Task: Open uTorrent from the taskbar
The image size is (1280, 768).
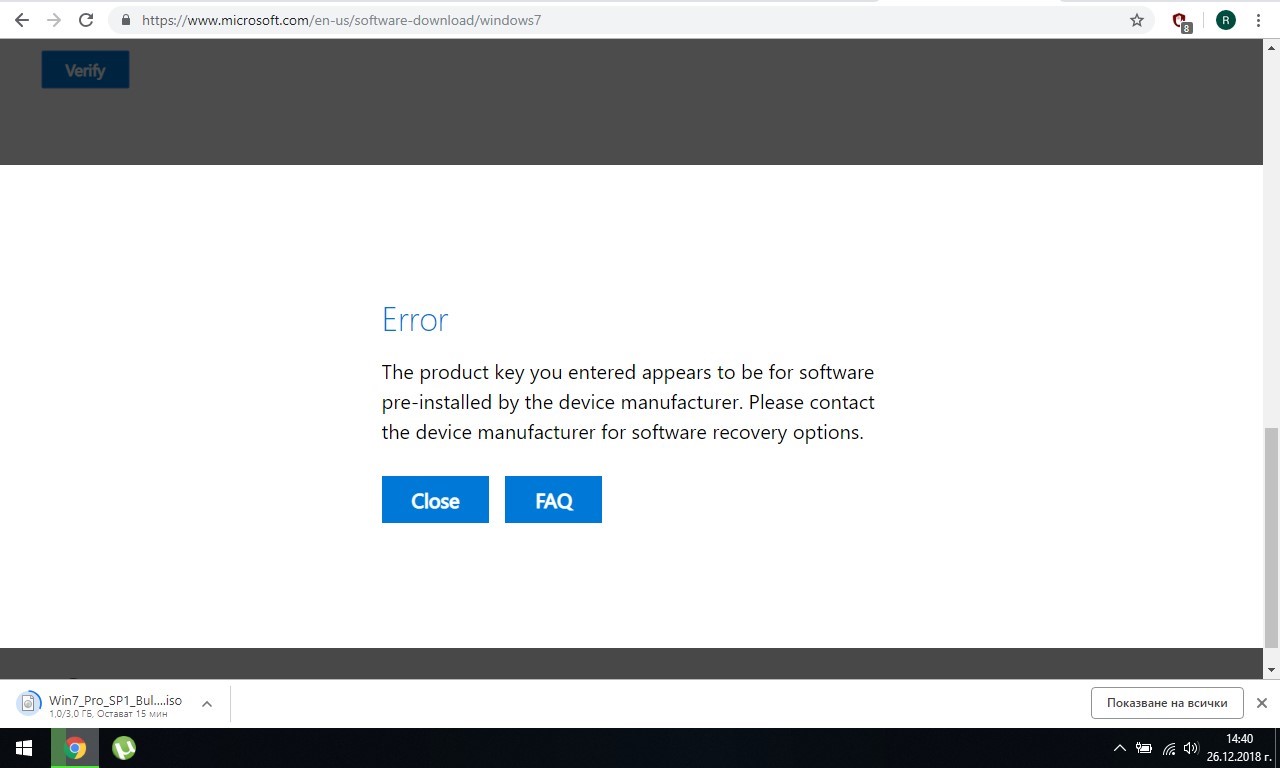Action: pyautogui.click(x=124, y=748)
